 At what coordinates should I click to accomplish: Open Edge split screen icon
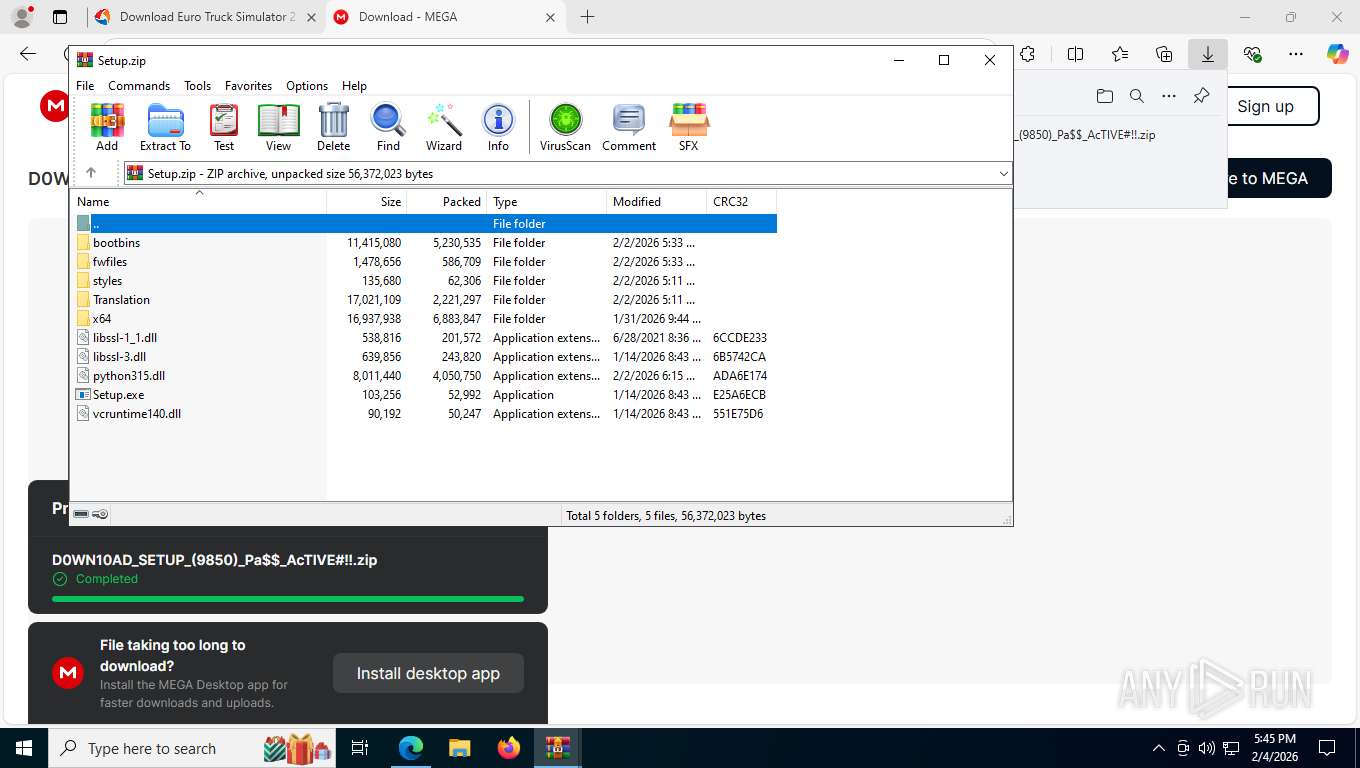(x=1076, y=54)
